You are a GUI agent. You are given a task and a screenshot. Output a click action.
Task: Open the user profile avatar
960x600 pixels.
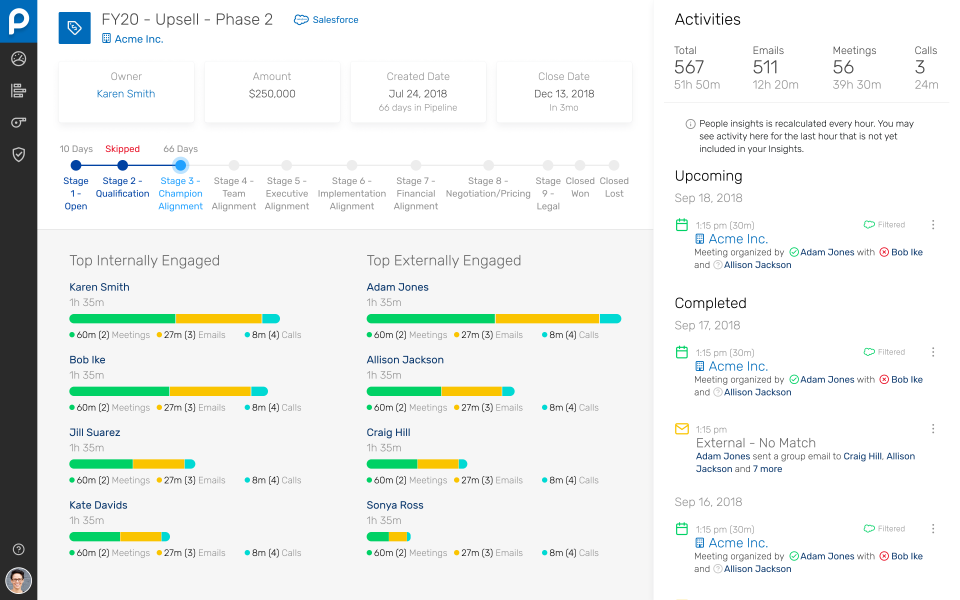[18, 581]
